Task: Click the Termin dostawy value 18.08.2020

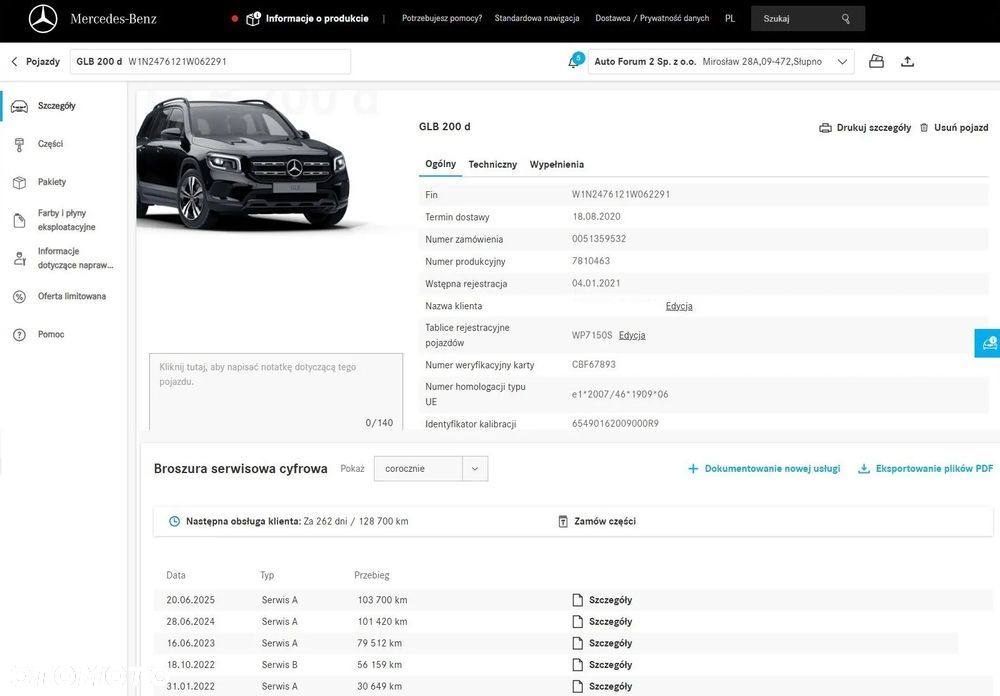Action: tap(596, 217)
